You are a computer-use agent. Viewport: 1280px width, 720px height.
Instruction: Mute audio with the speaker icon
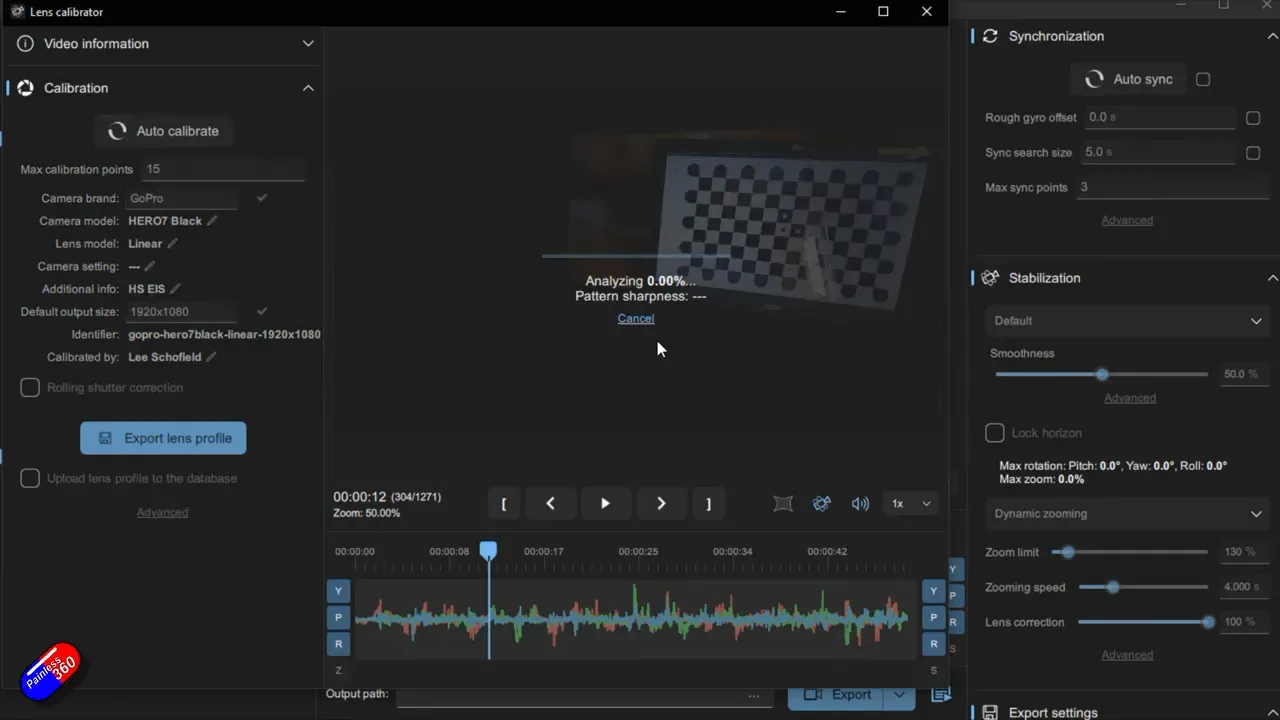coord(860,504)
